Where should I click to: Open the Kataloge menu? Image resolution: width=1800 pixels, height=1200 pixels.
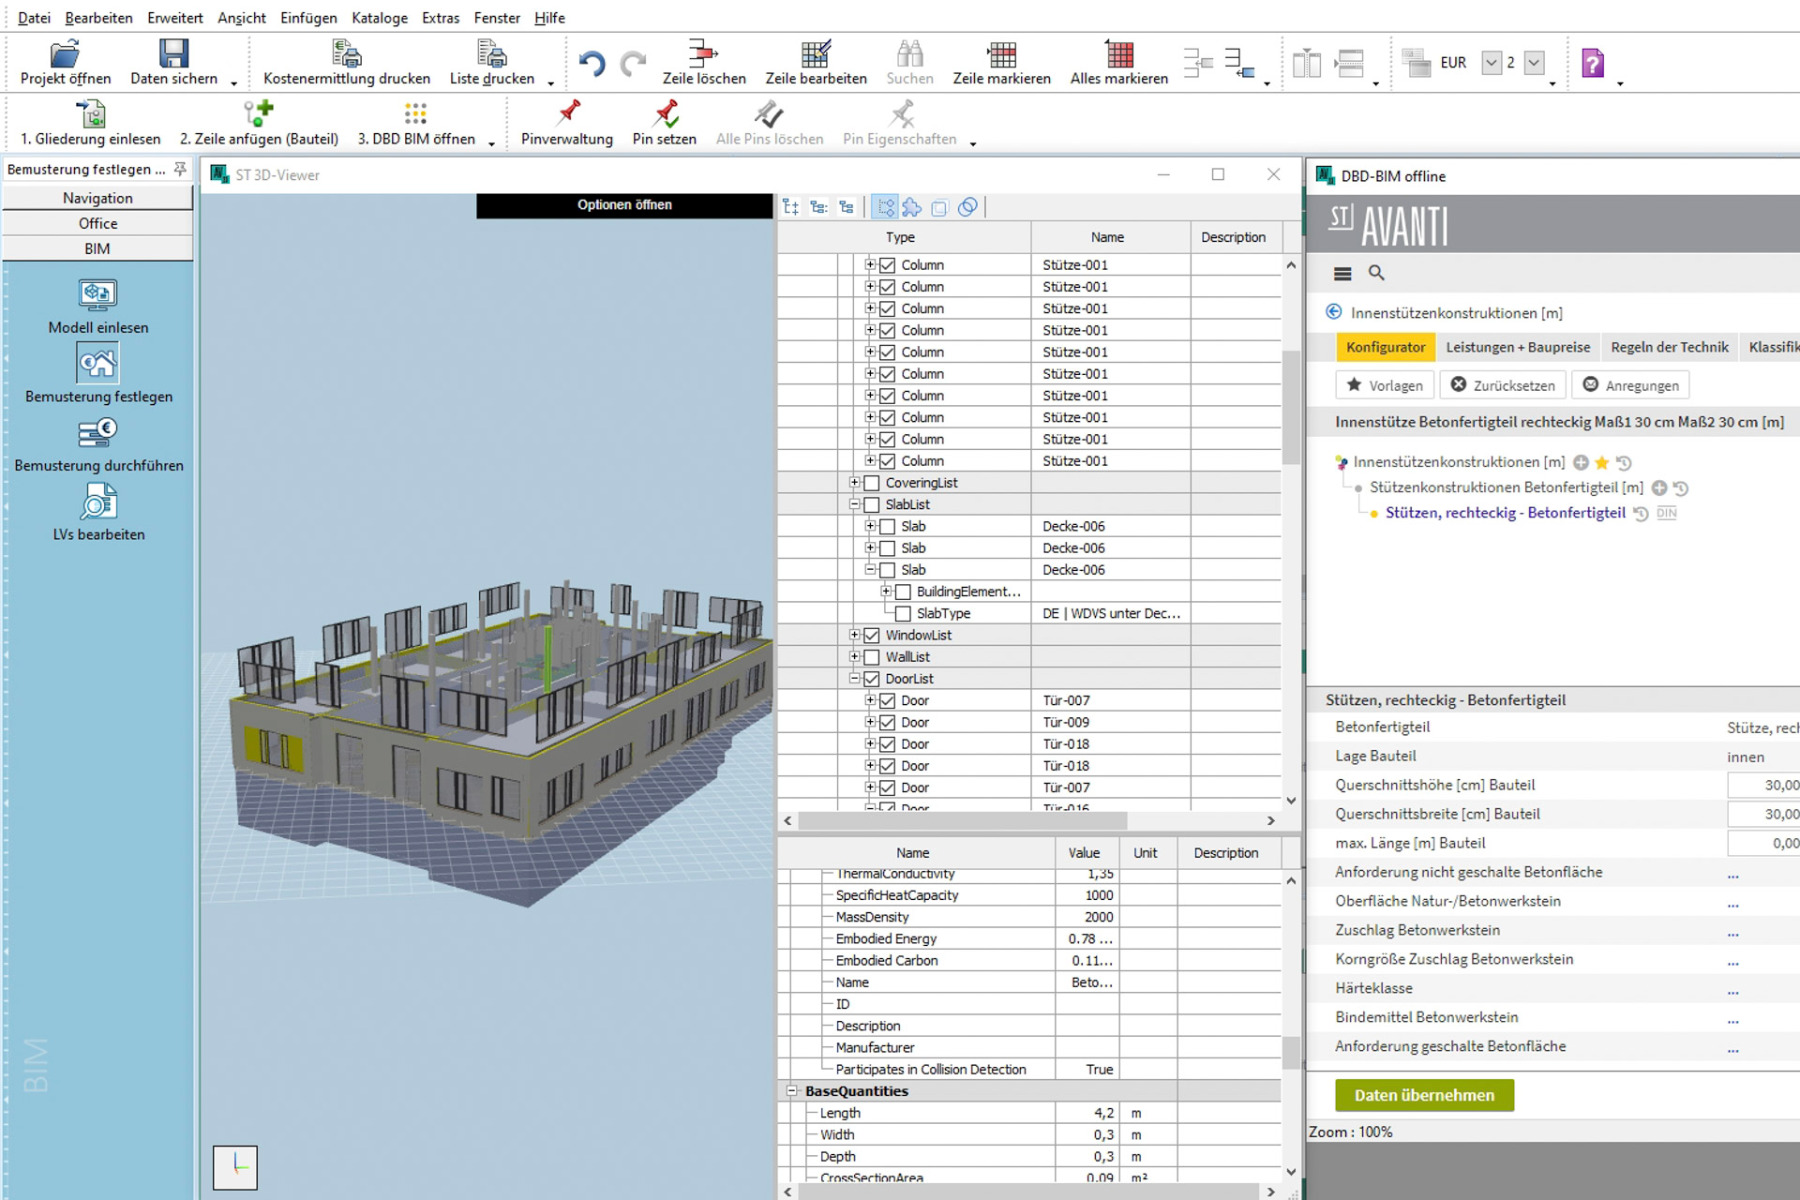[379, 18]
